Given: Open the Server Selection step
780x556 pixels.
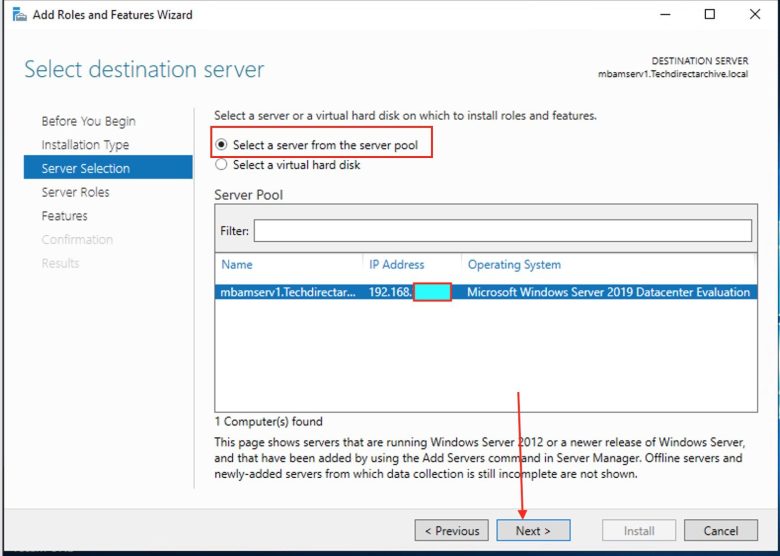Looking at the screenshot, I should [108, 167].
